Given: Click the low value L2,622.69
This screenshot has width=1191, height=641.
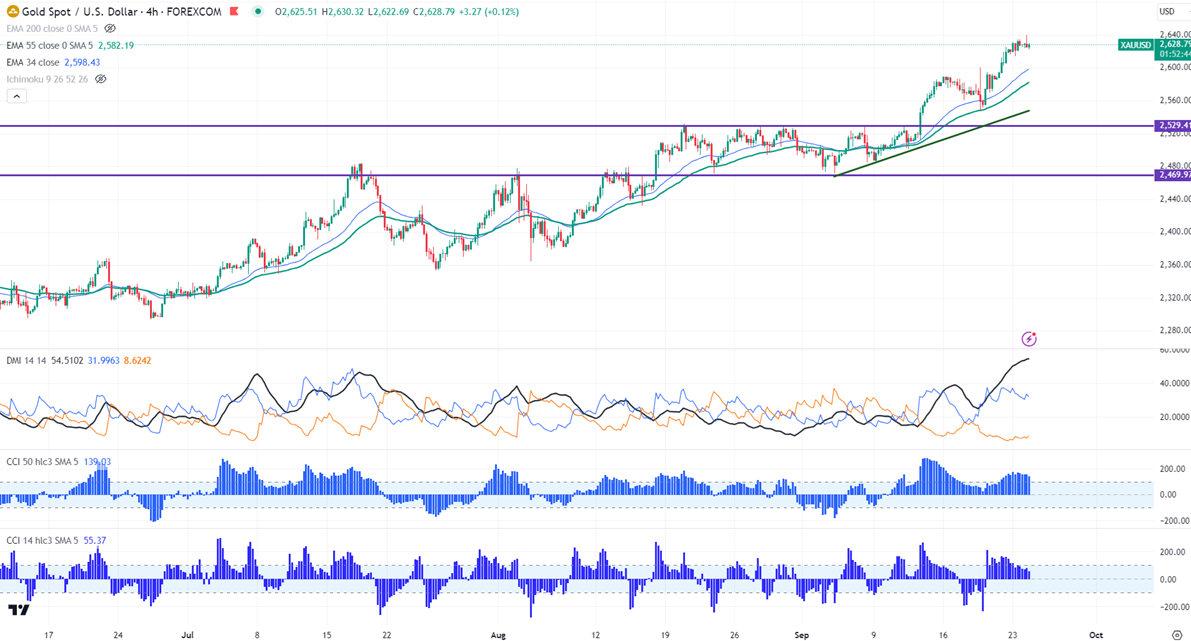Looking at the screenshot, I should click(388, 12).
